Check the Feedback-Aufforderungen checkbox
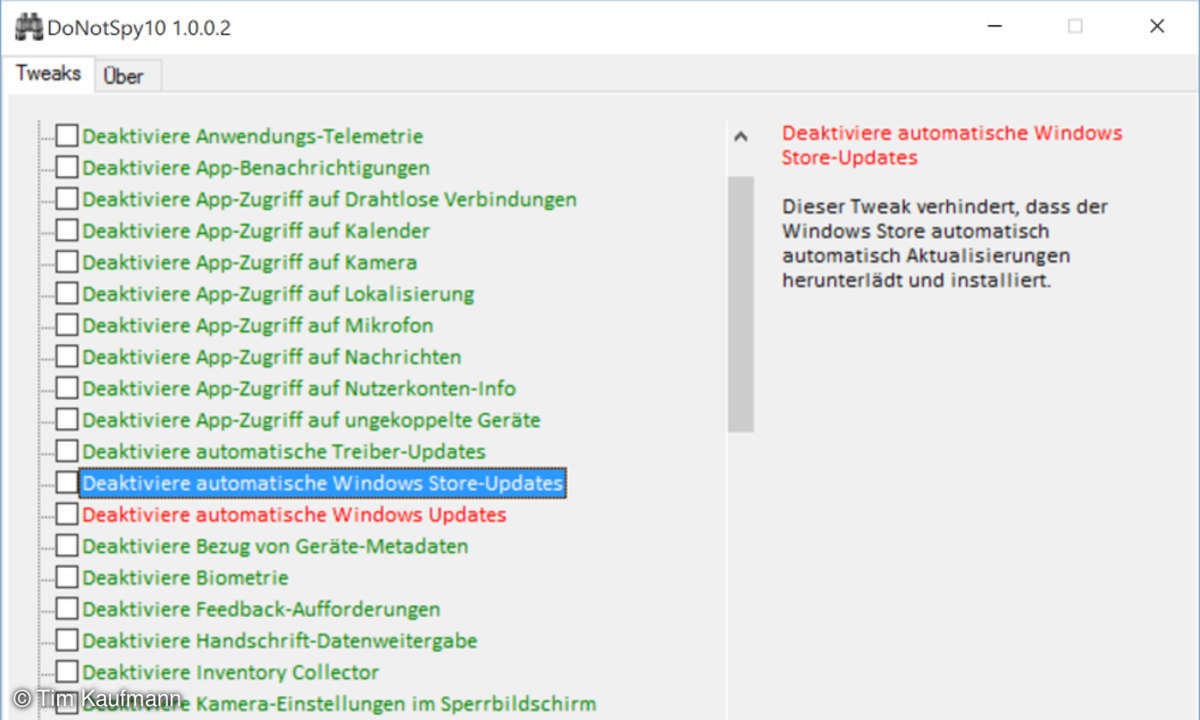 (x=66, y=609)
